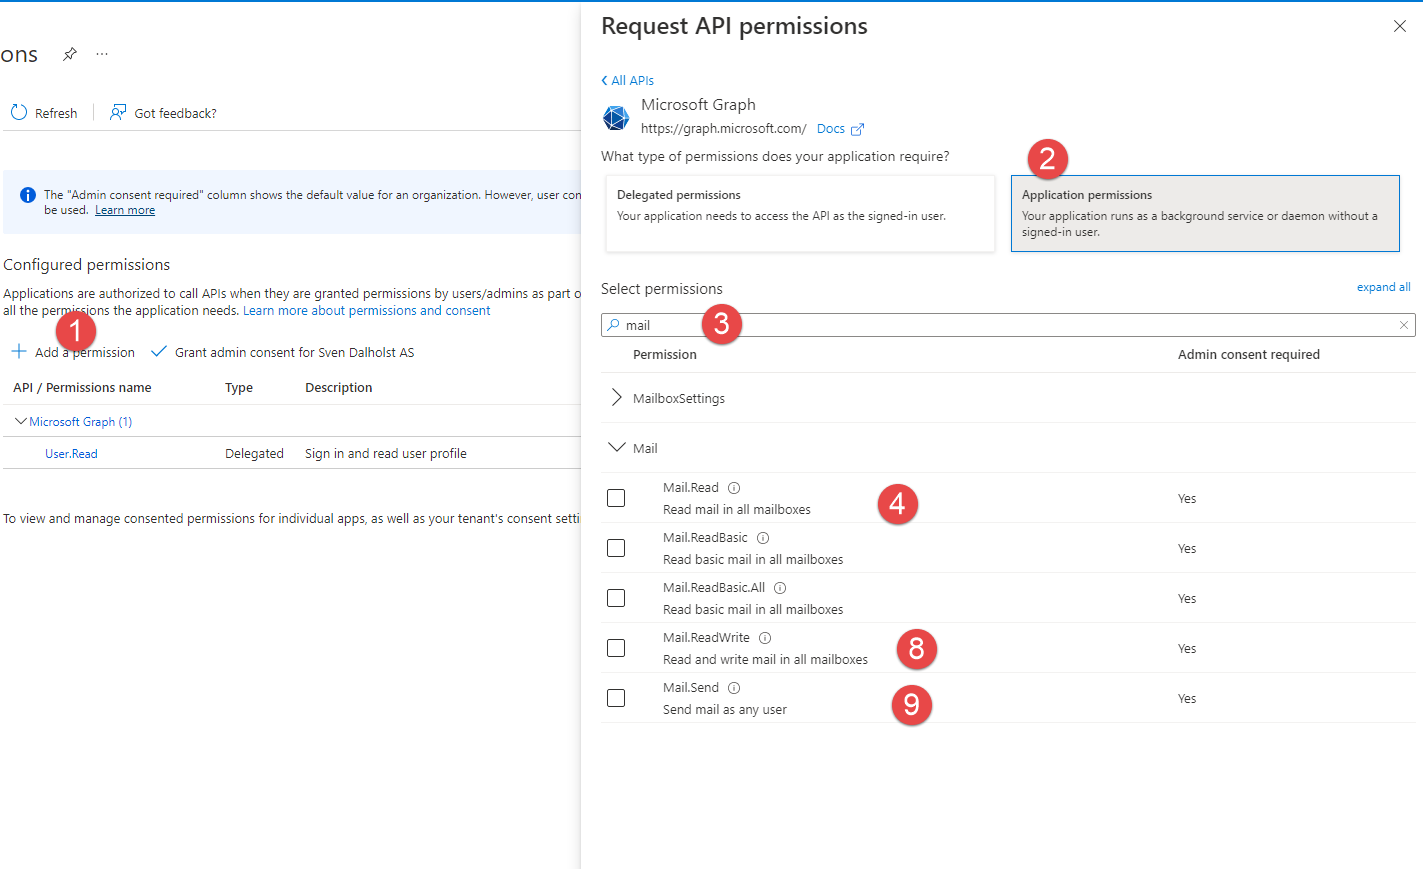Click the Got feedback person icon

118,112
